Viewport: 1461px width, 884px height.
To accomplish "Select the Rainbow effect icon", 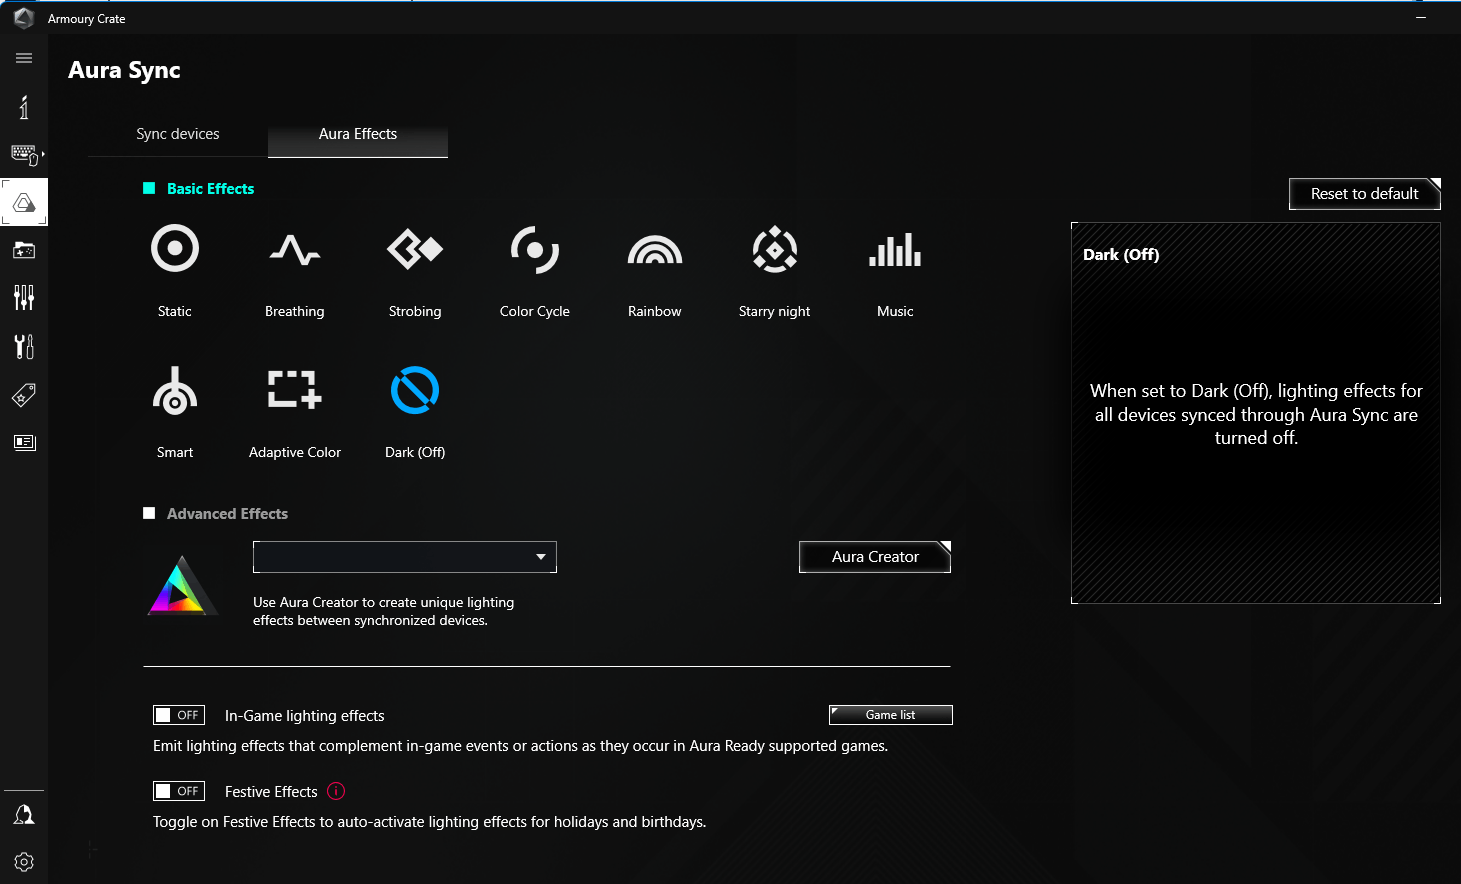I will coord(655,249).
